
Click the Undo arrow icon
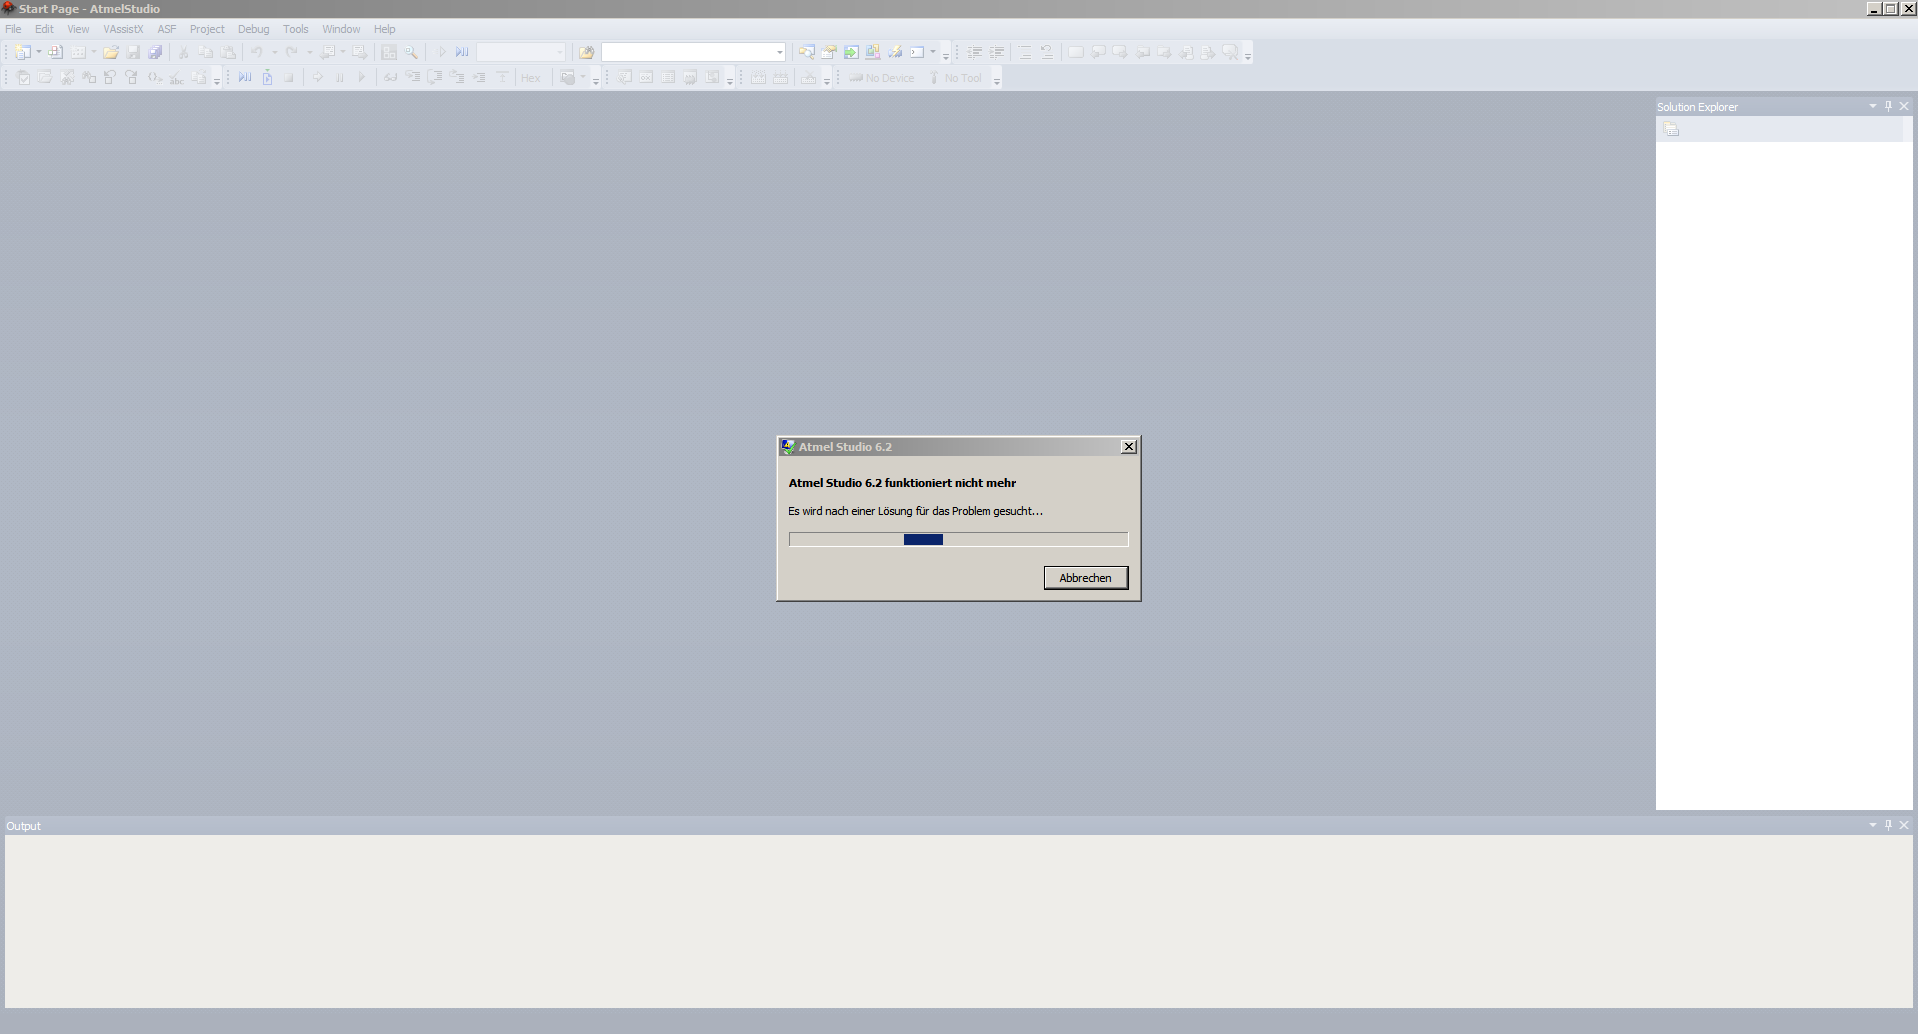pos(257,52)
